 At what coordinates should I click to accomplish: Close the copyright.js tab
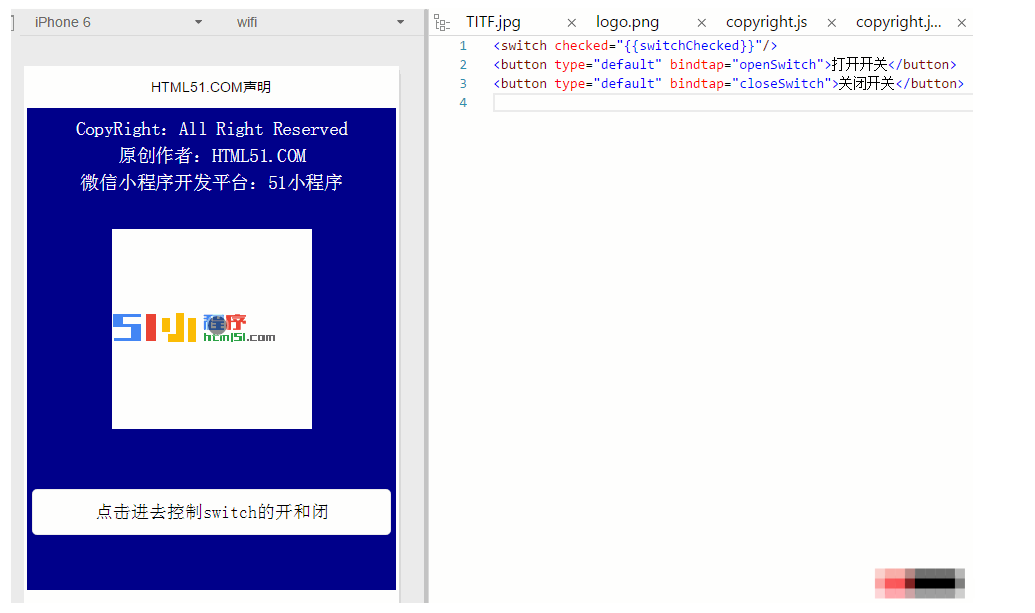point(832,23)
